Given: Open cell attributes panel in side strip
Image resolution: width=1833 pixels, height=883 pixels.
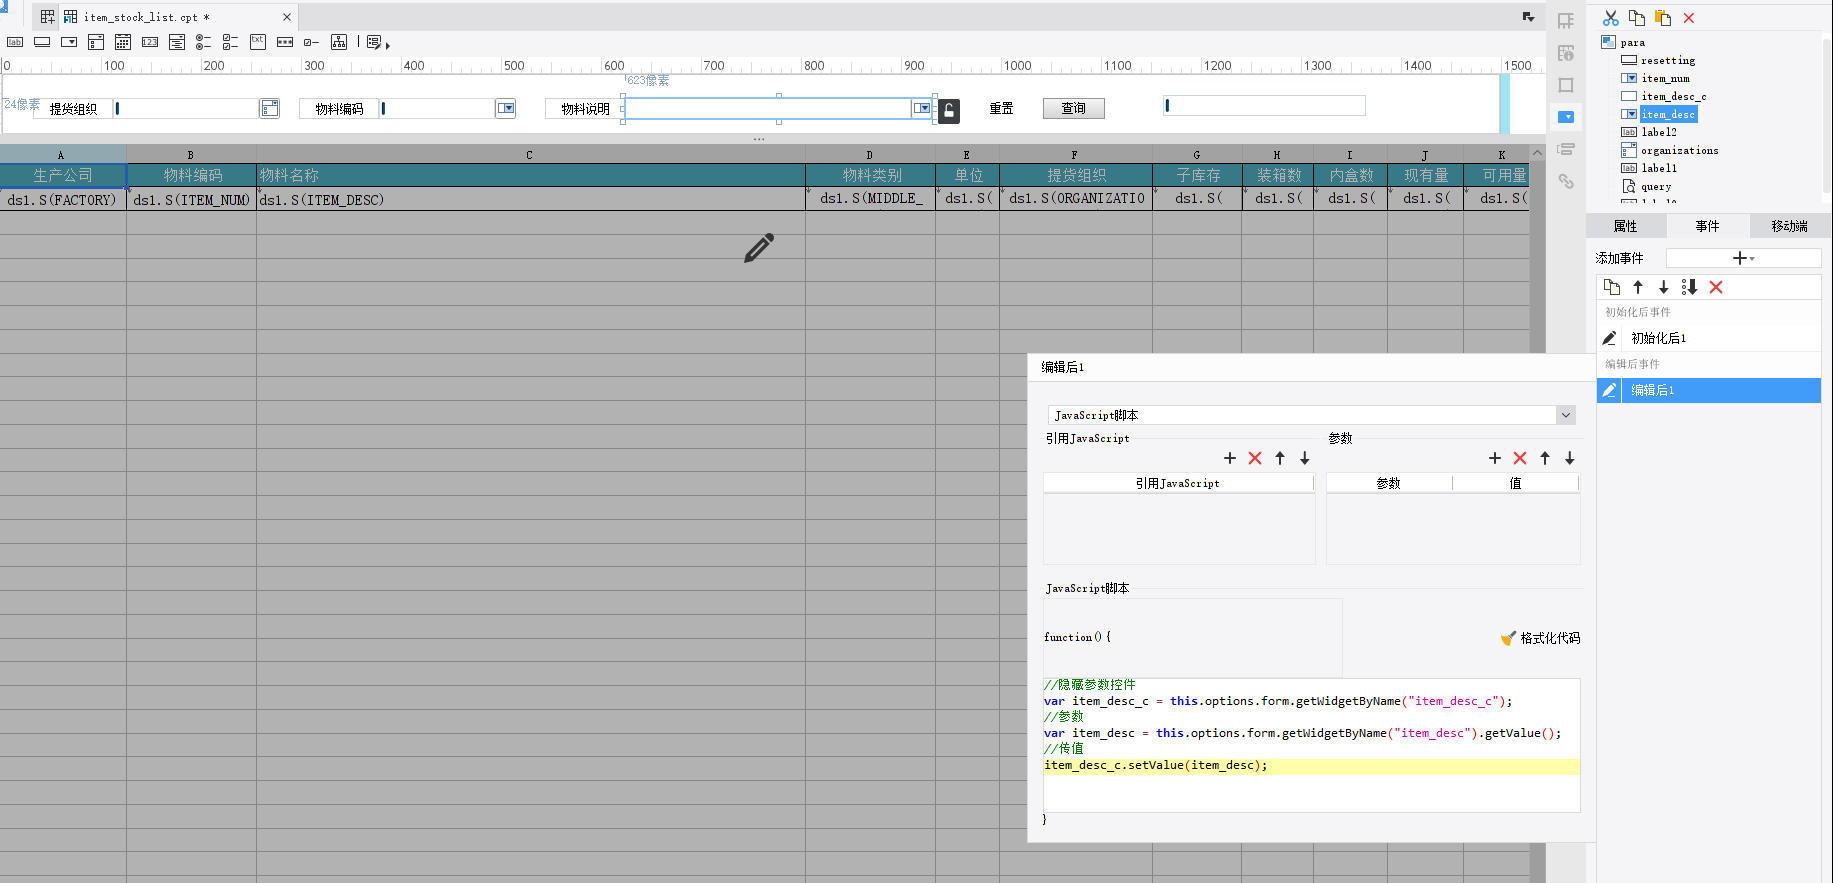Looking at the screenshot, I should (1566, 53).
